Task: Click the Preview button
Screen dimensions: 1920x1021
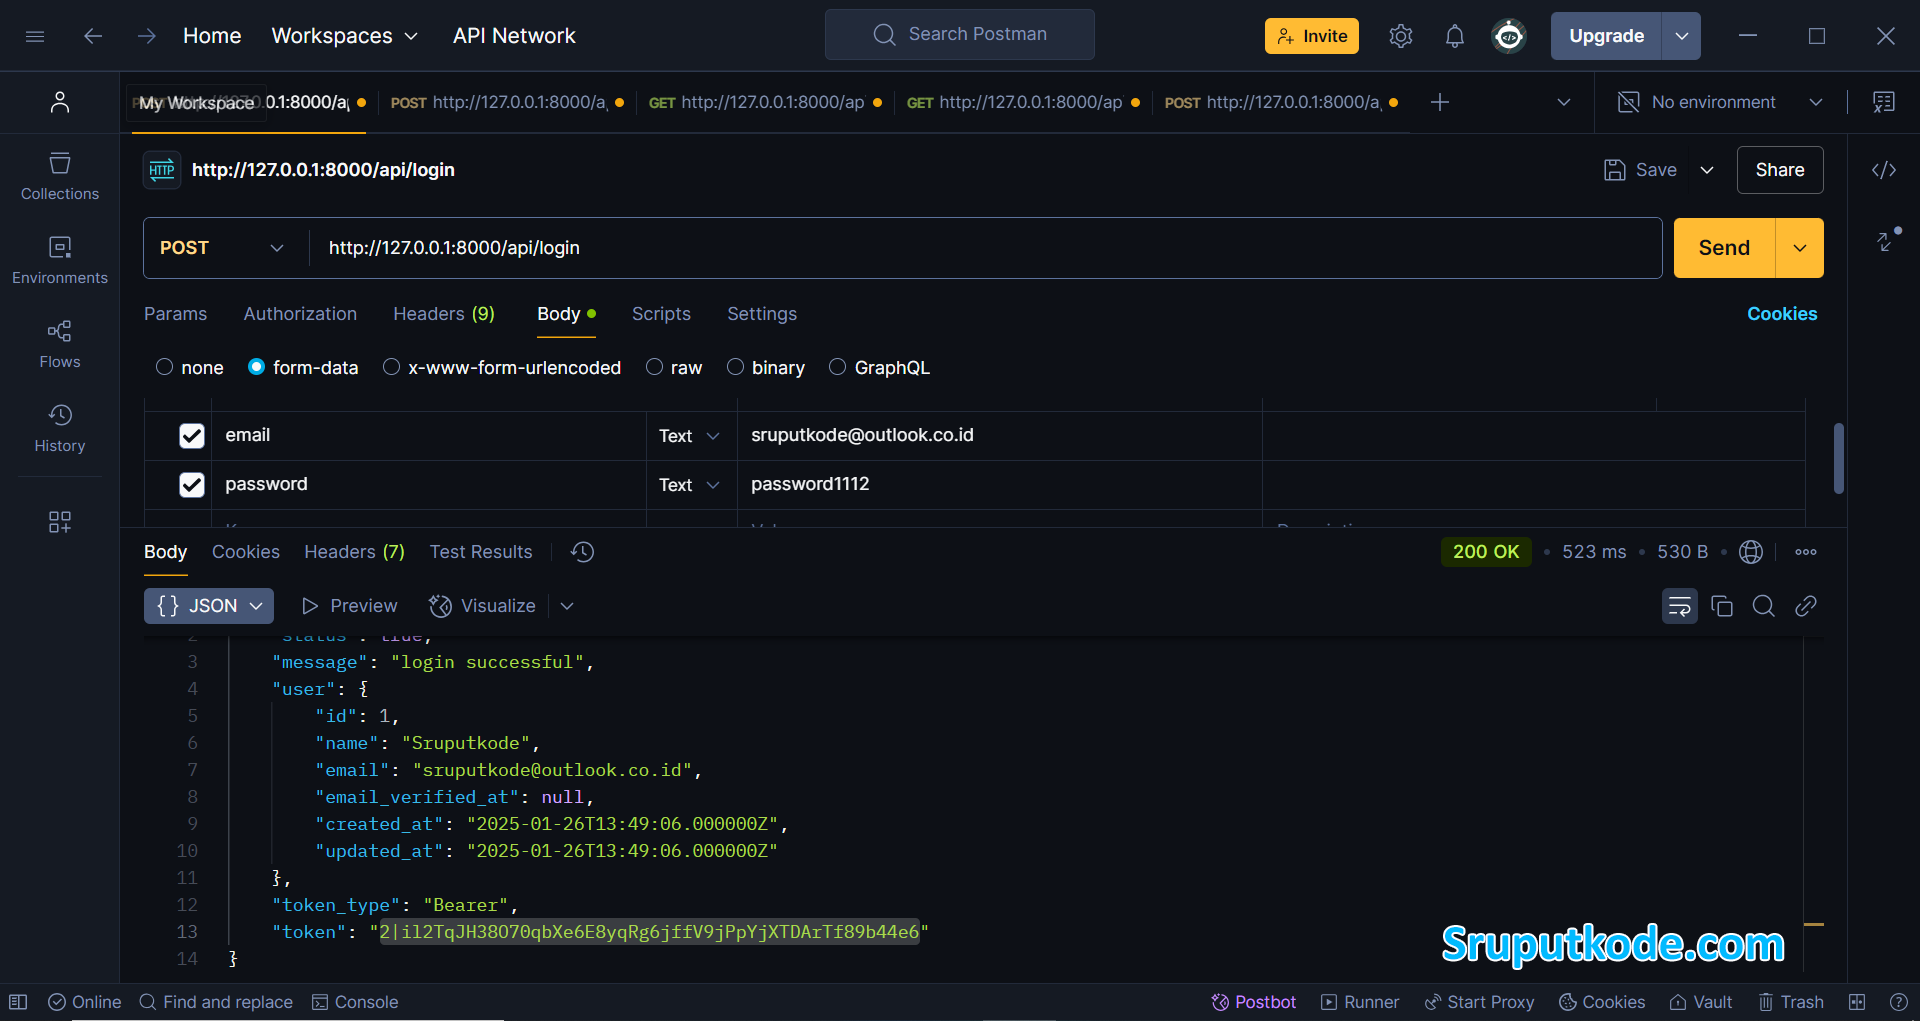Action: pyautogui.click(x=350, y=606)
